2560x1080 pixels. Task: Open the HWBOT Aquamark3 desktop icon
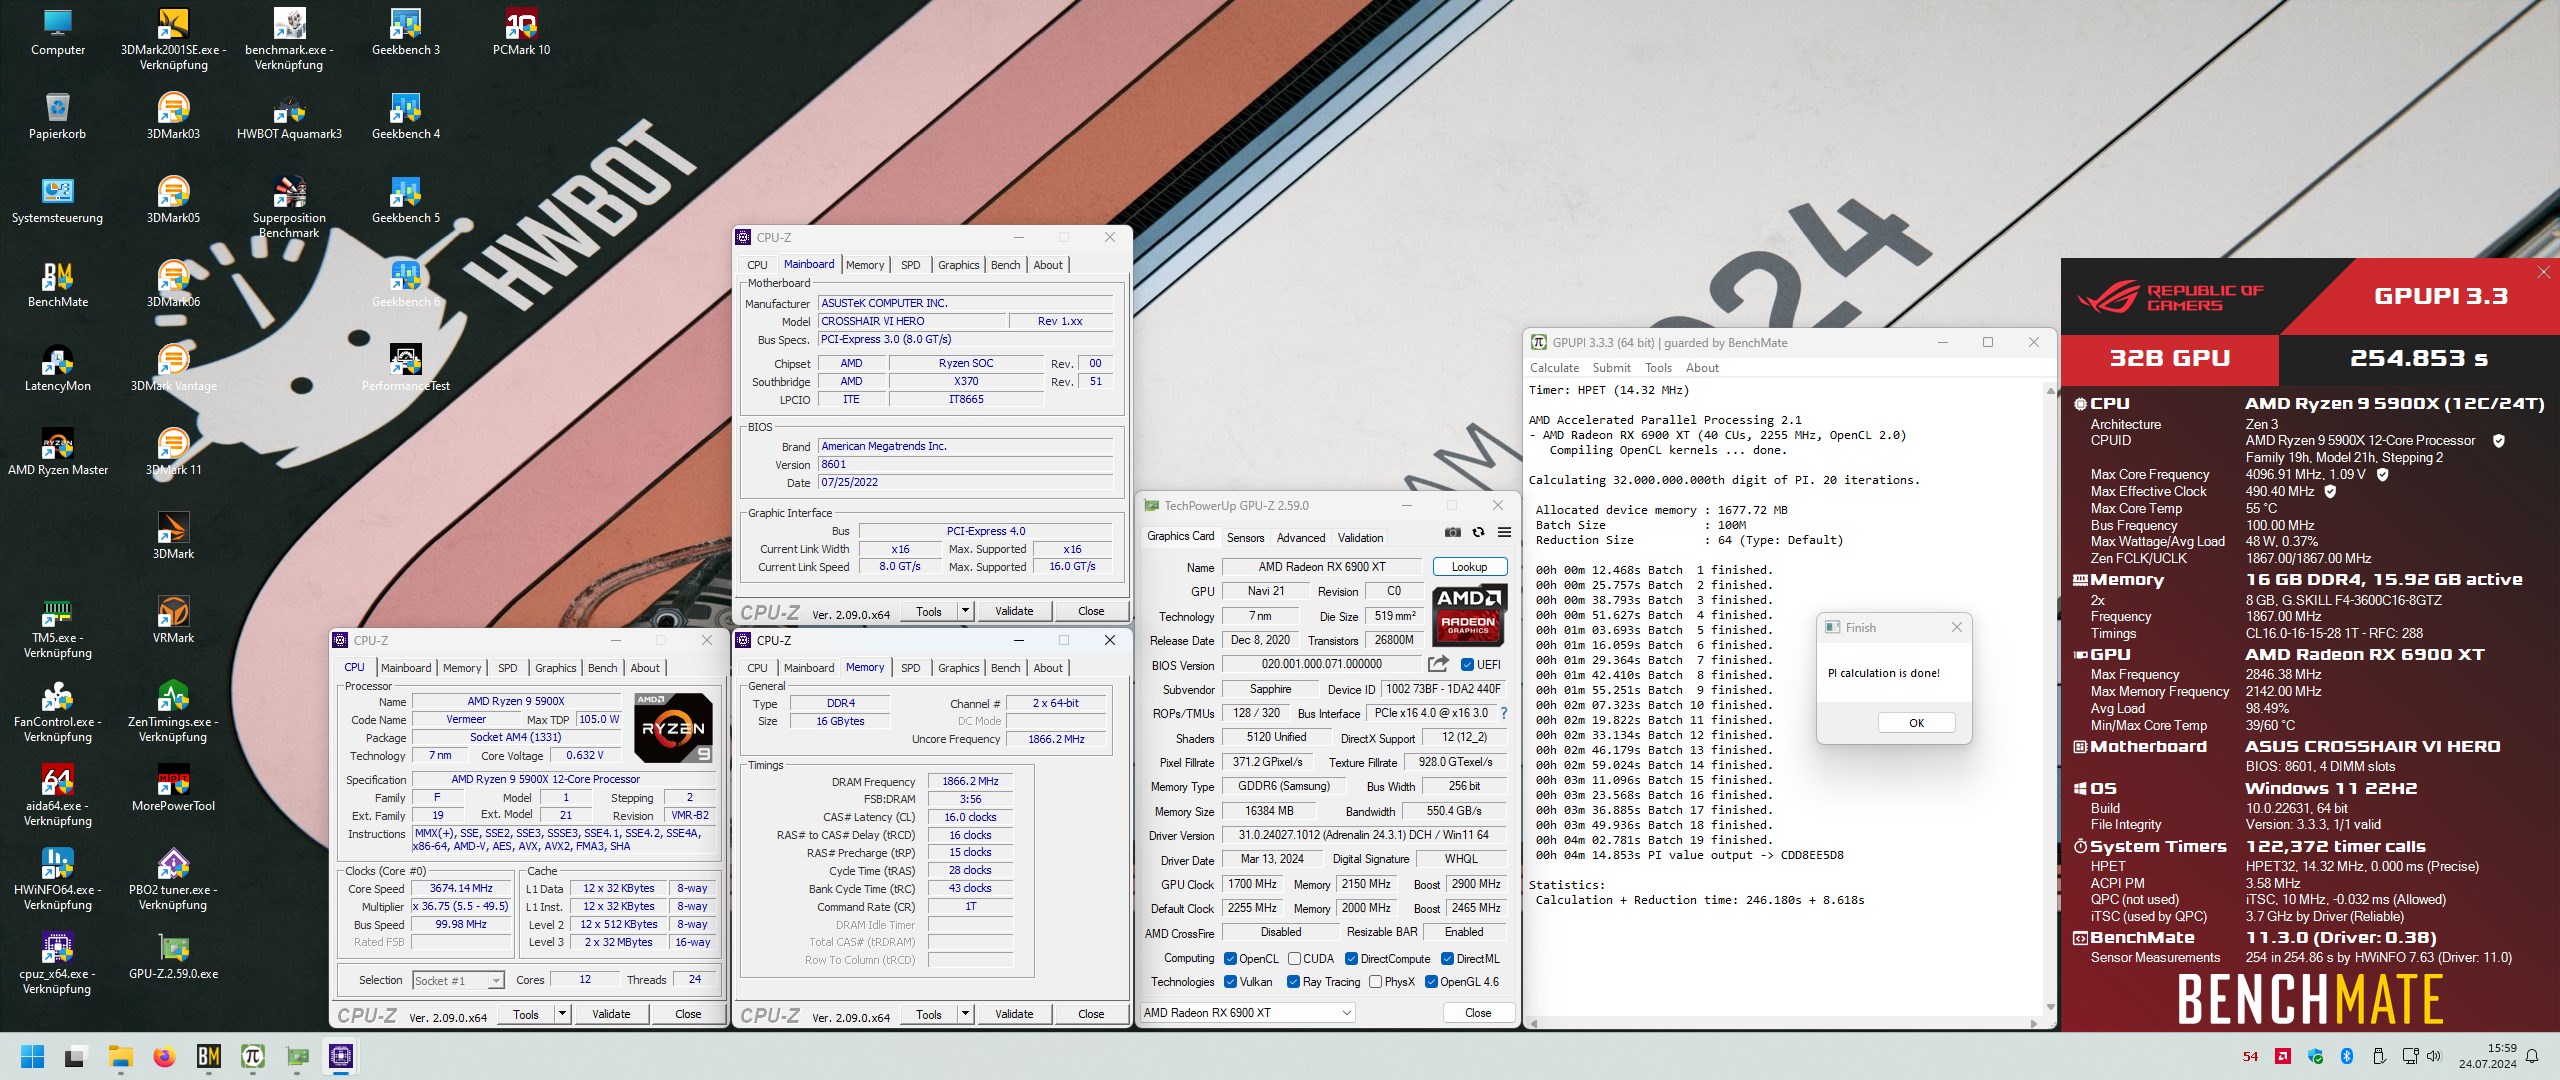click(289, 117)
